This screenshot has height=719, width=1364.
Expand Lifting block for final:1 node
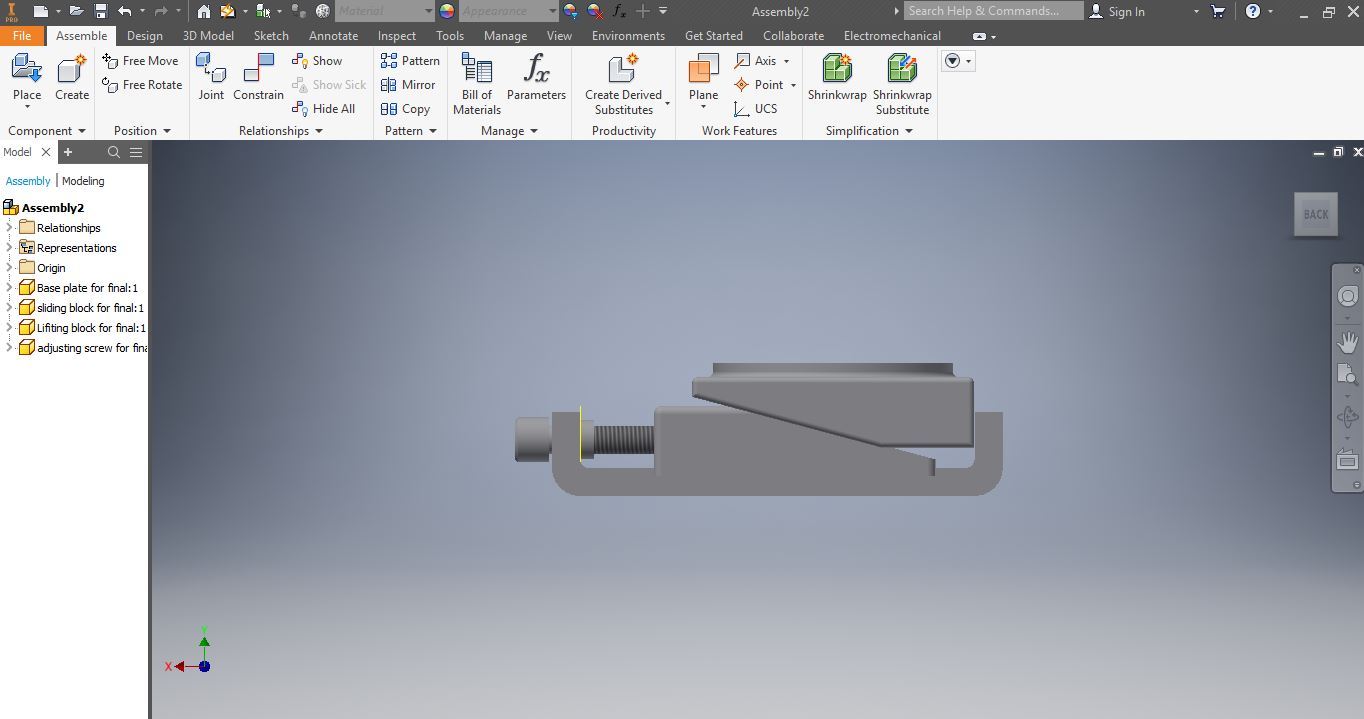click(9, 328)
